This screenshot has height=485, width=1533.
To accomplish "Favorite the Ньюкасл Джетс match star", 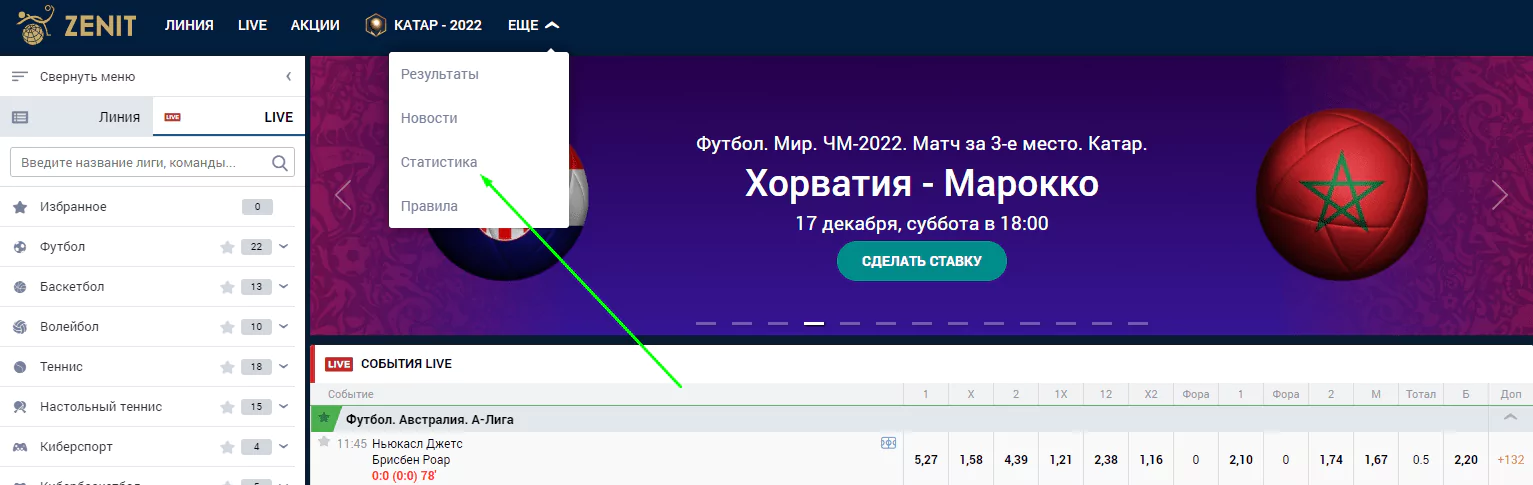I will tap(324, 442).
